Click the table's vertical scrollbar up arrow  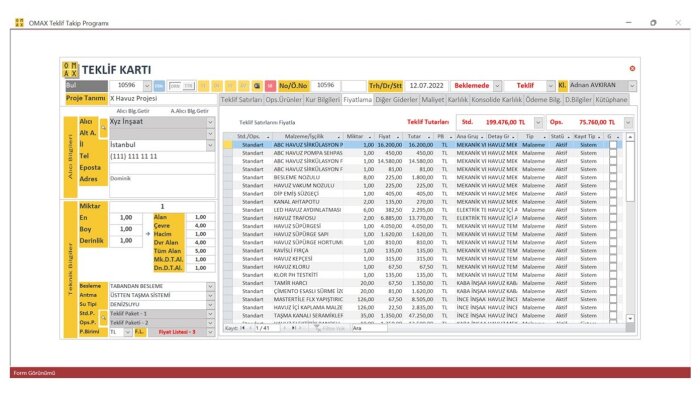coord(630,137)
